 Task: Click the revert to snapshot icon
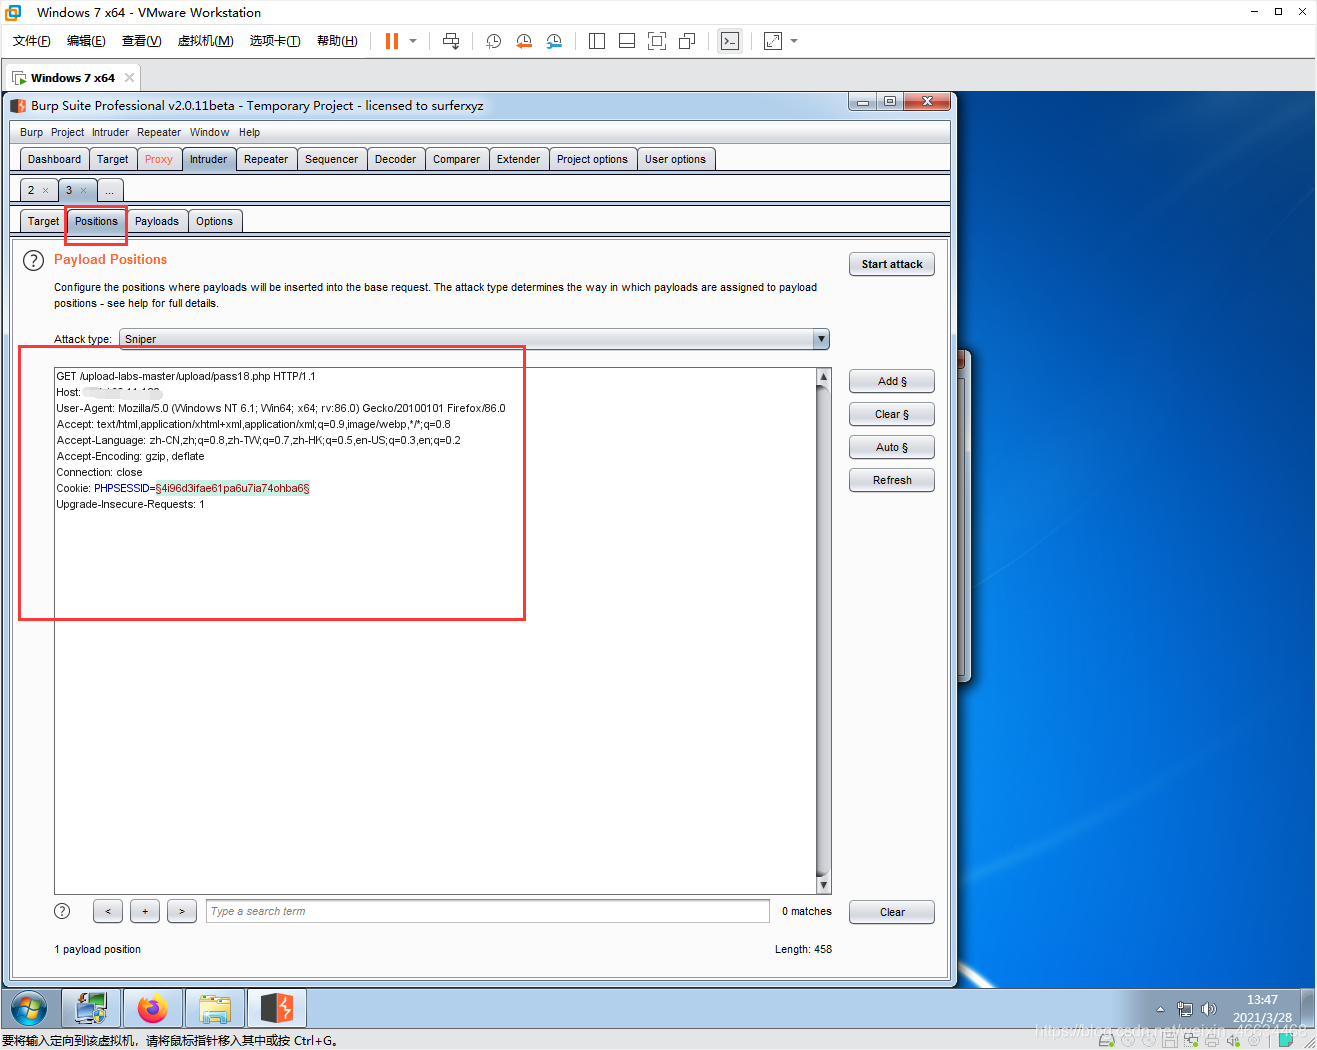[x=524, y=41]
